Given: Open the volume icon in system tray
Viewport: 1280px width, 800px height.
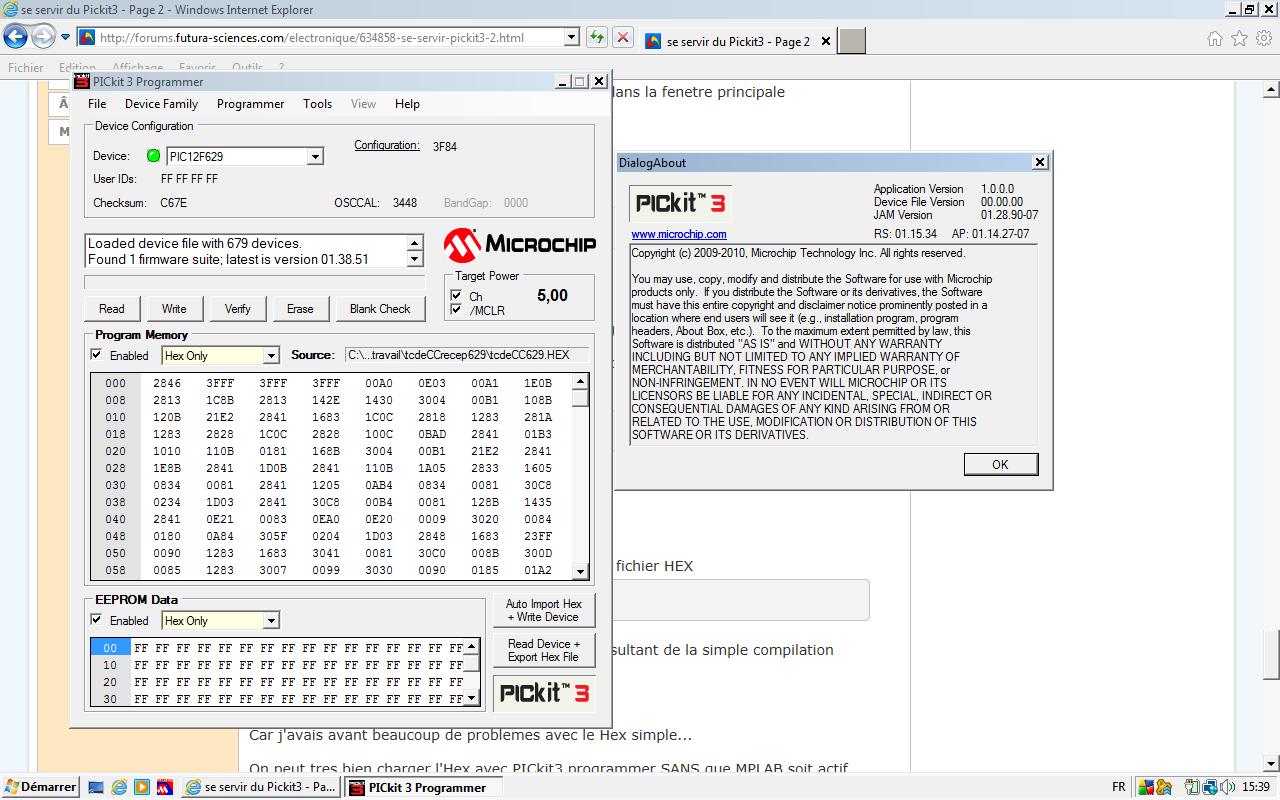Looking at the screenshot, I should [x=1226, y=787].
